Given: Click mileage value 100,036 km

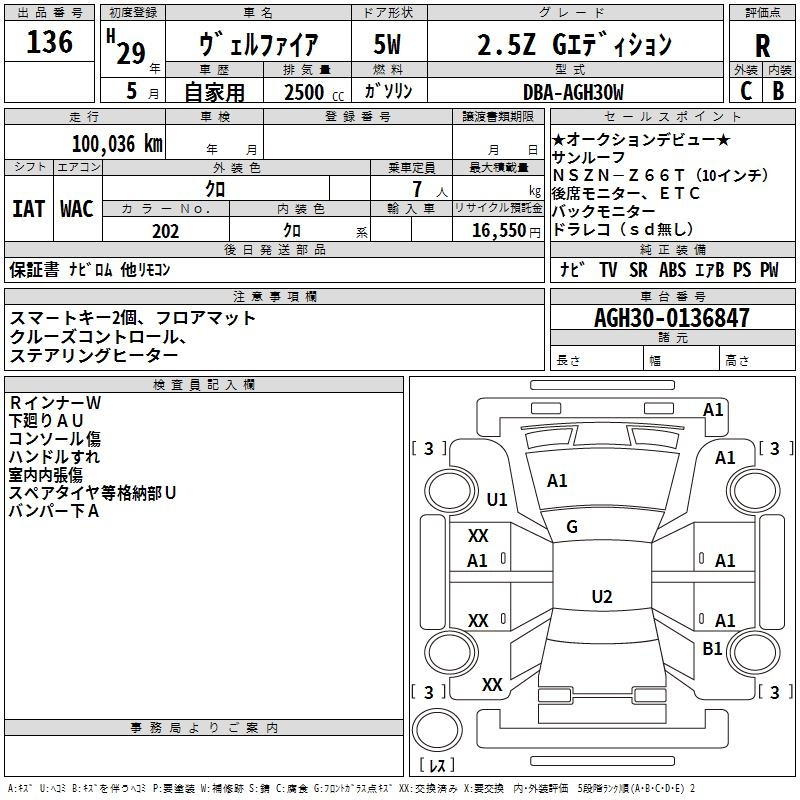Looking at the screenshot, I should 117,144.
